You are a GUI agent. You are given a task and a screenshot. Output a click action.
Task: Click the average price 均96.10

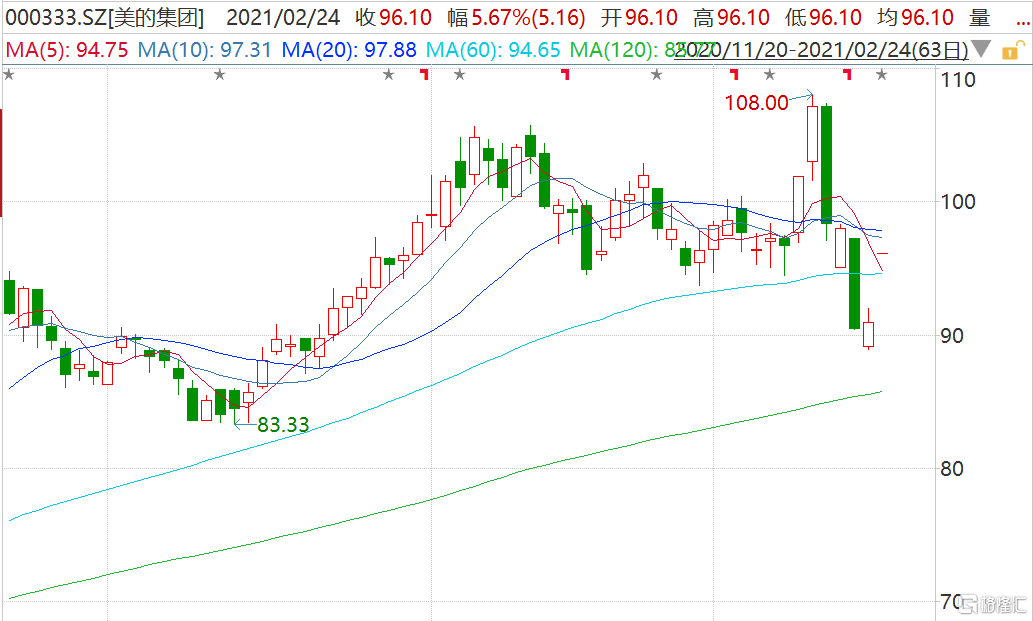click(x=915, y=18)
